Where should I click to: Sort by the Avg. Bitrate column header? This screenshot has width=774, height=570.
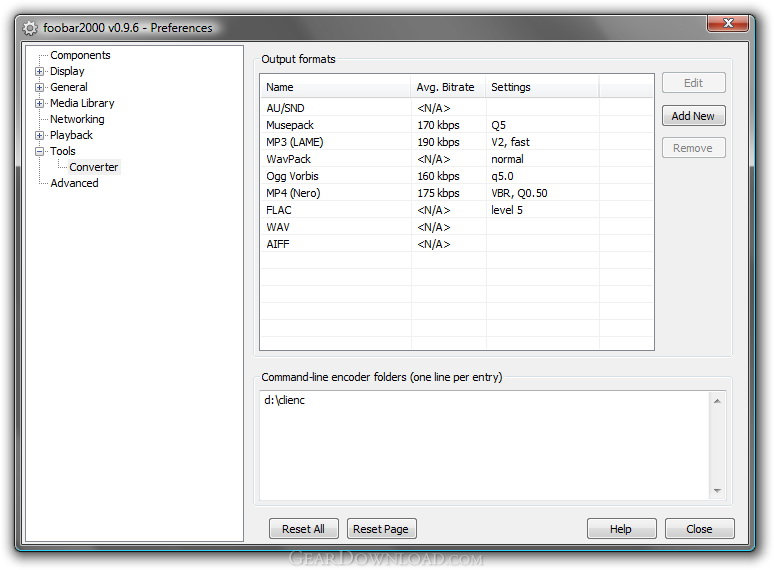[448, 87]
